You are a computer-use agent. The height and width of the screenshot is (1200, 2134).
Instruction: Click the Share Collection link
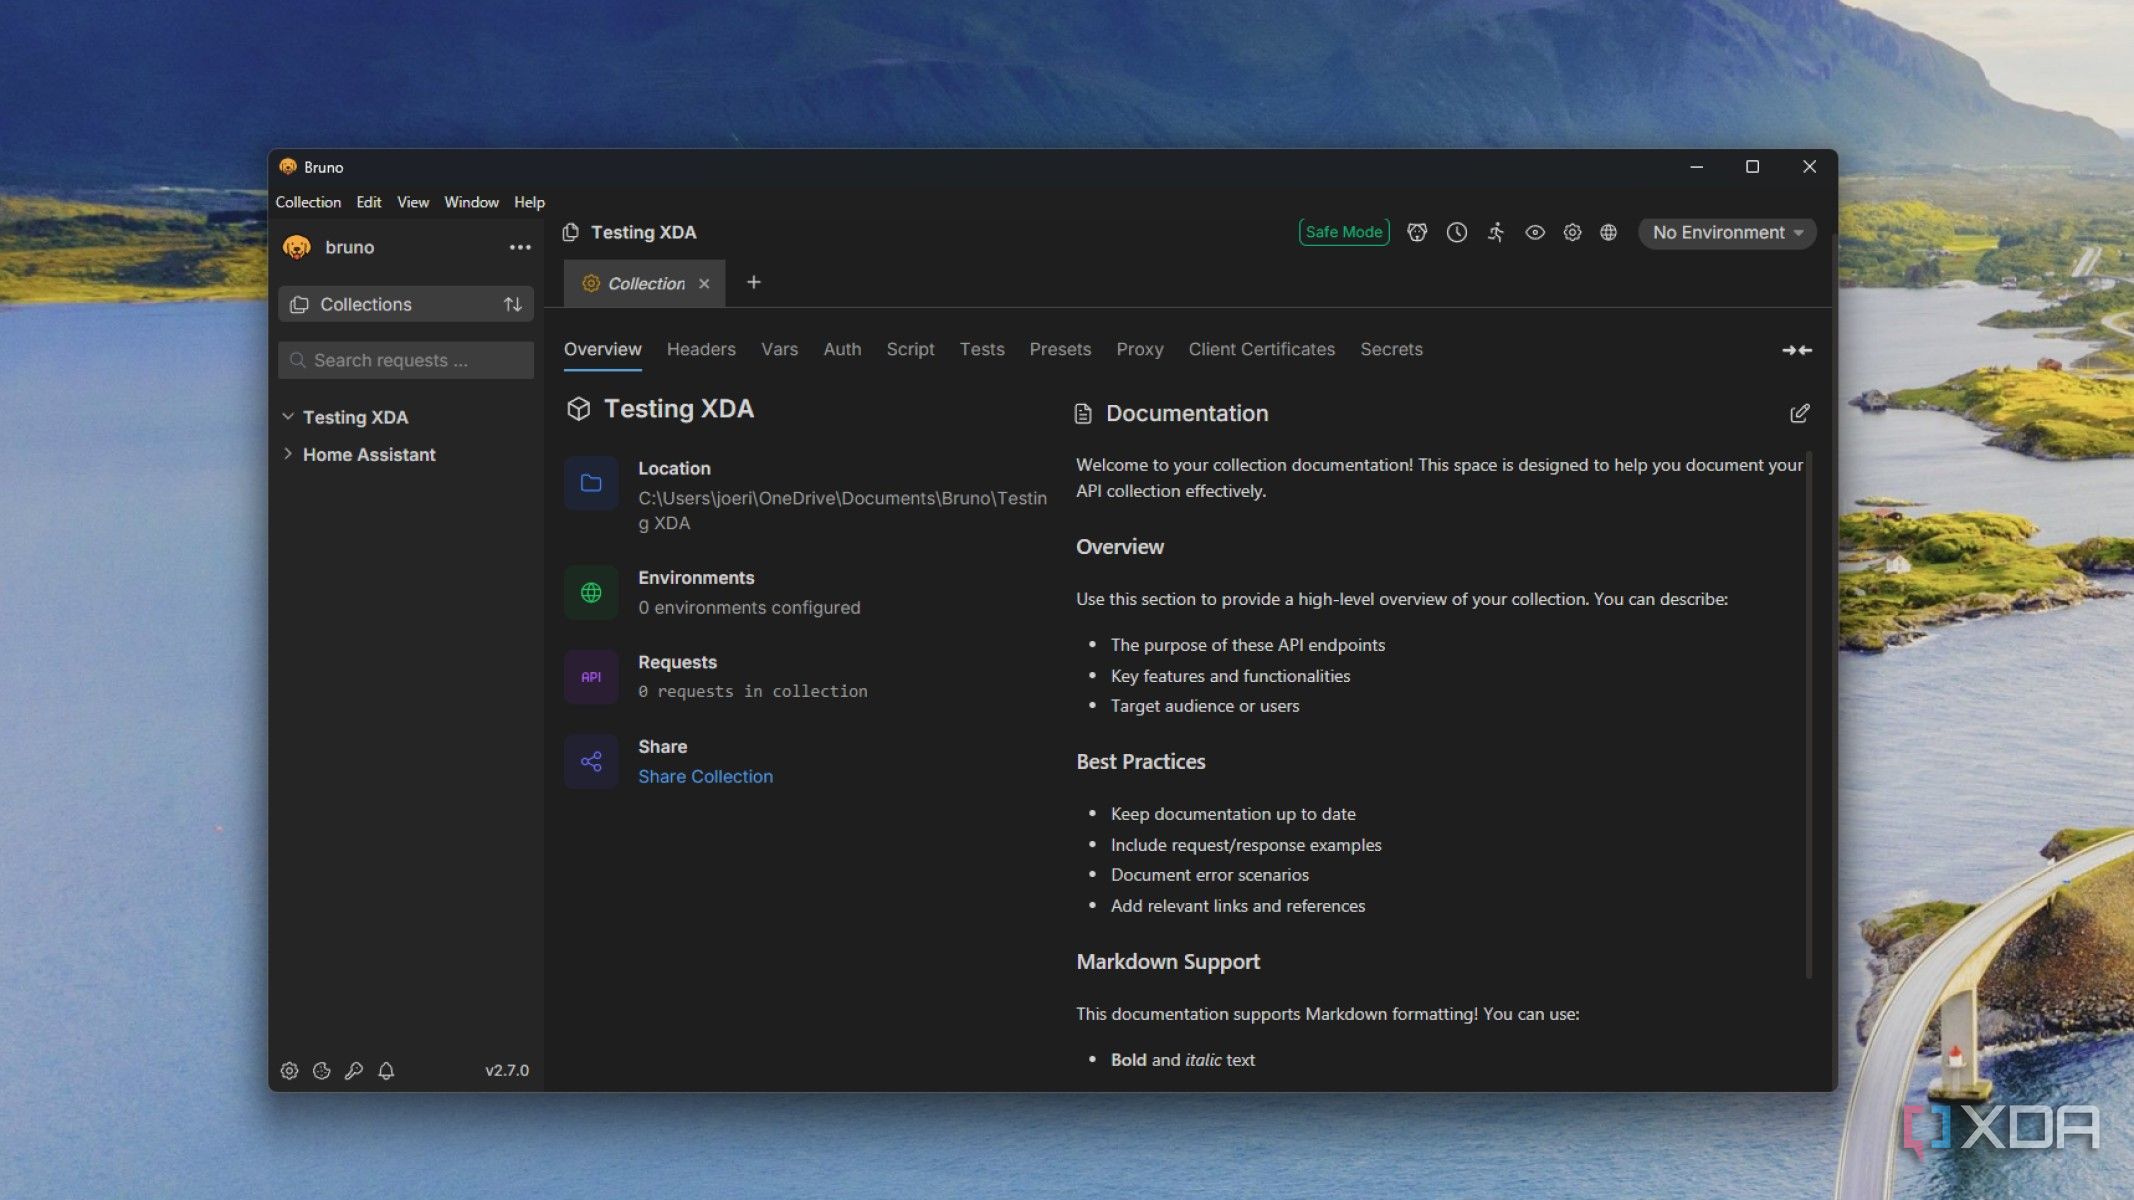tap(705, 776)
